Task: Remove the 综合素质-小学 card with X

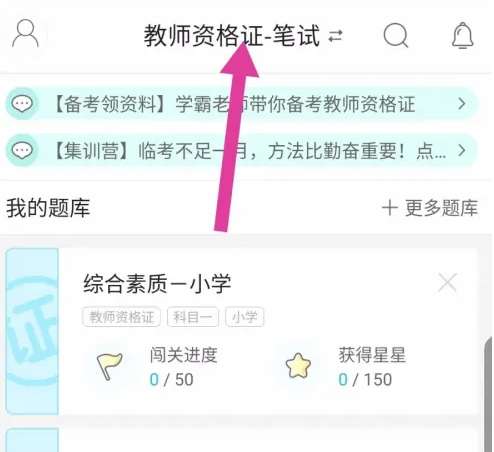Action: (447, 283)
